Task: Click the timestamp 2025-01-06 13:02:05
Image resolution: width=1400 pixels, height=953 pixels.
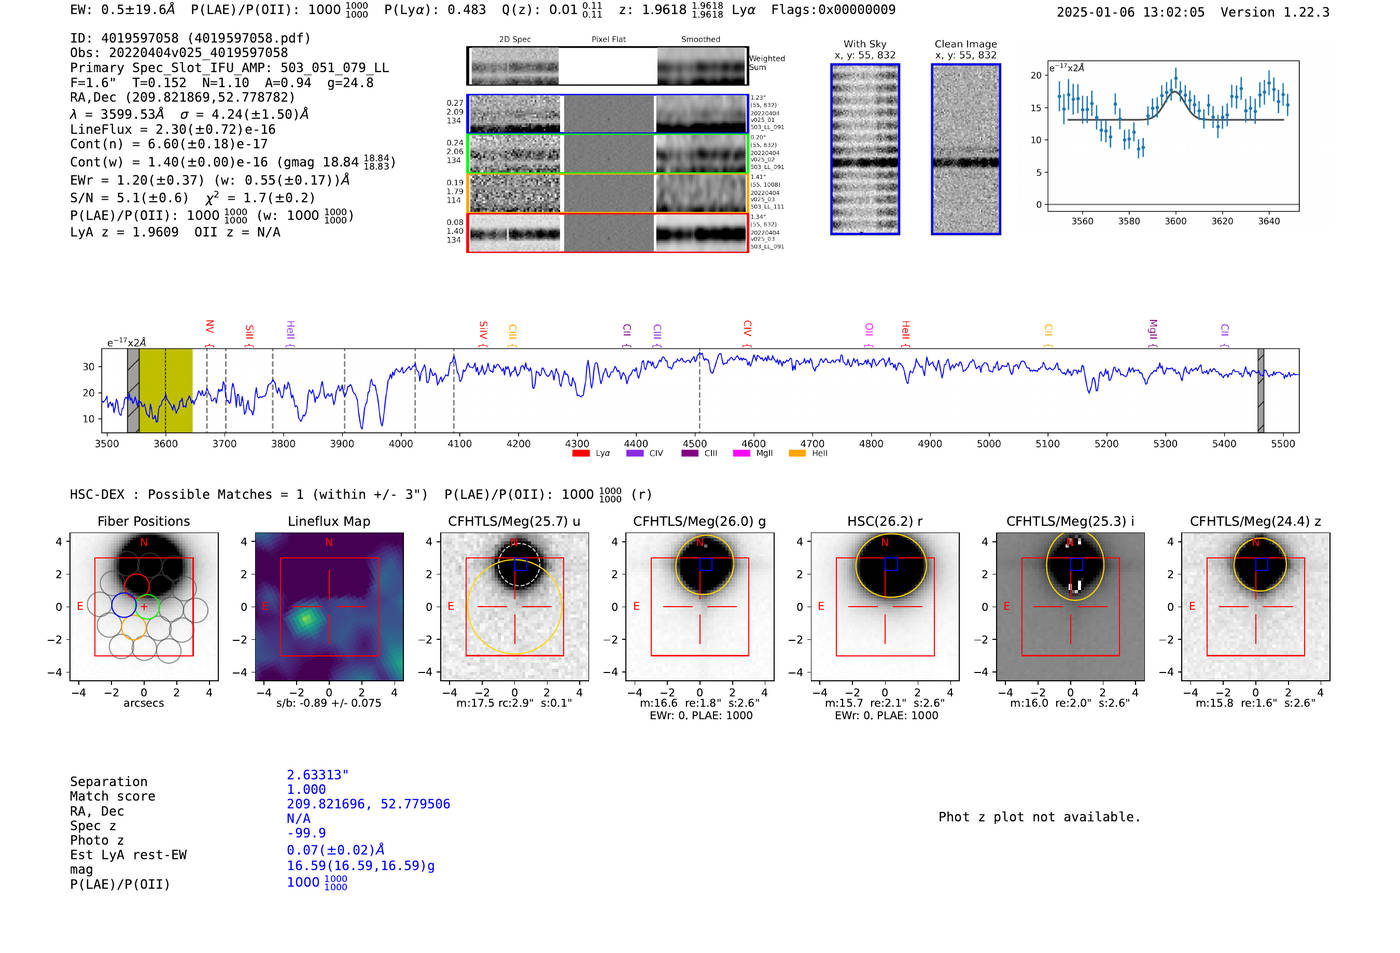Action: (x=1130, y=12)
